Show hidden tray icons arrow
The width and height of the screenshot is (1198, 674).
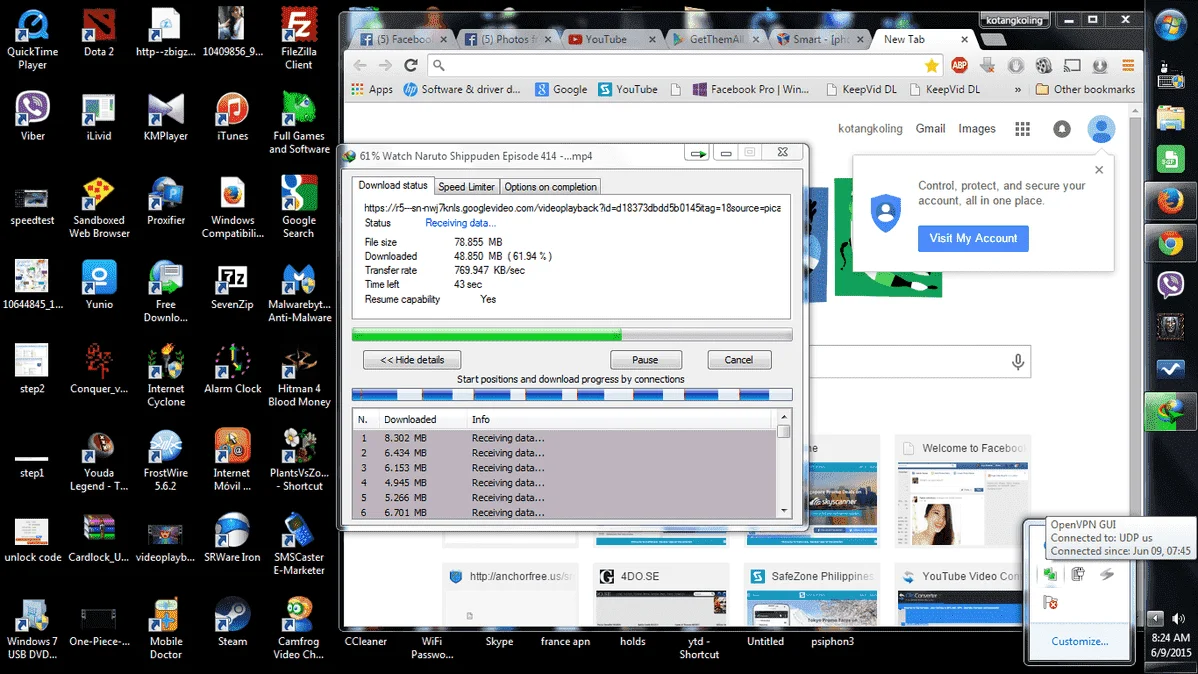click(1155, 618)
